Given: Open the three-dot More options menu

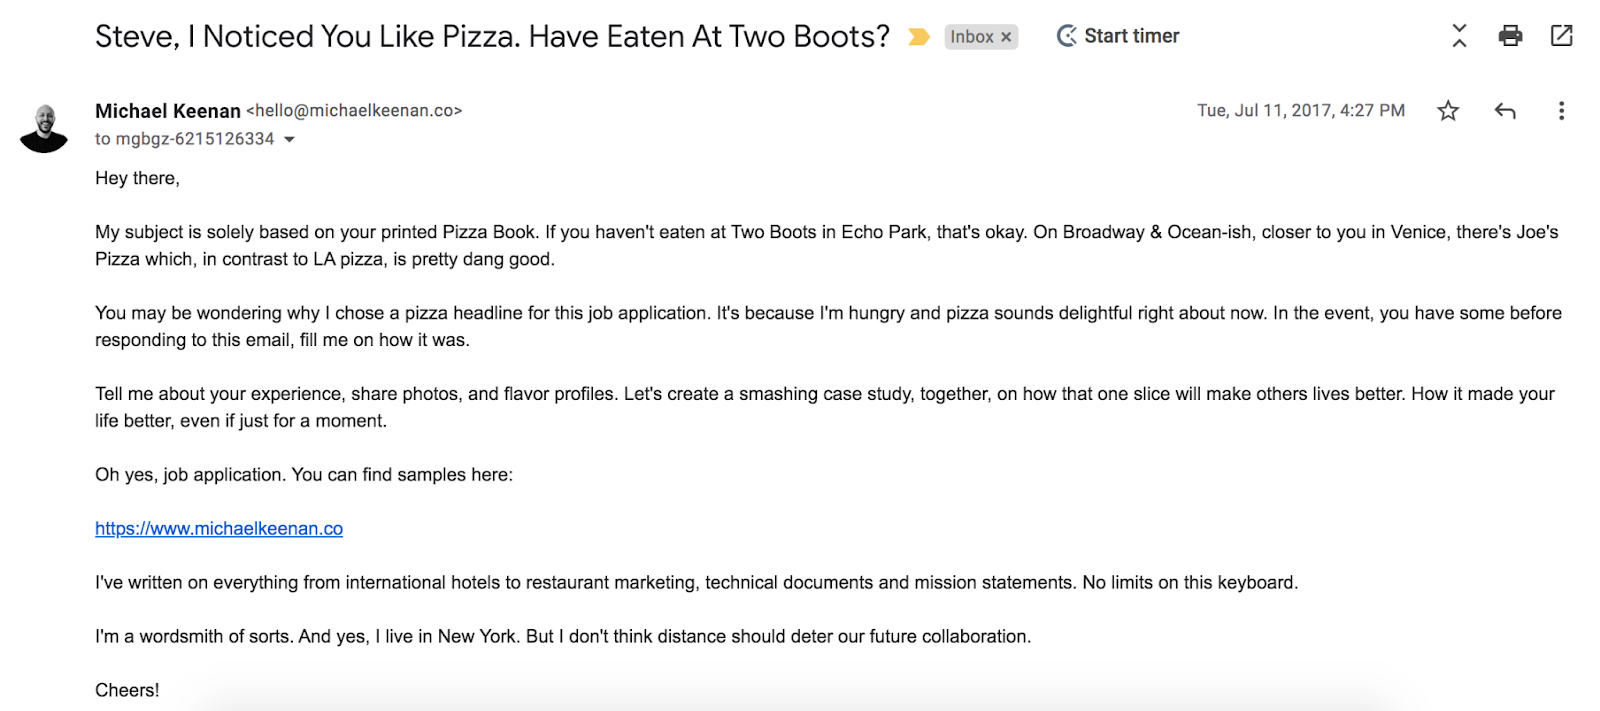Looking at the screenshot, I should (1561, 111).
